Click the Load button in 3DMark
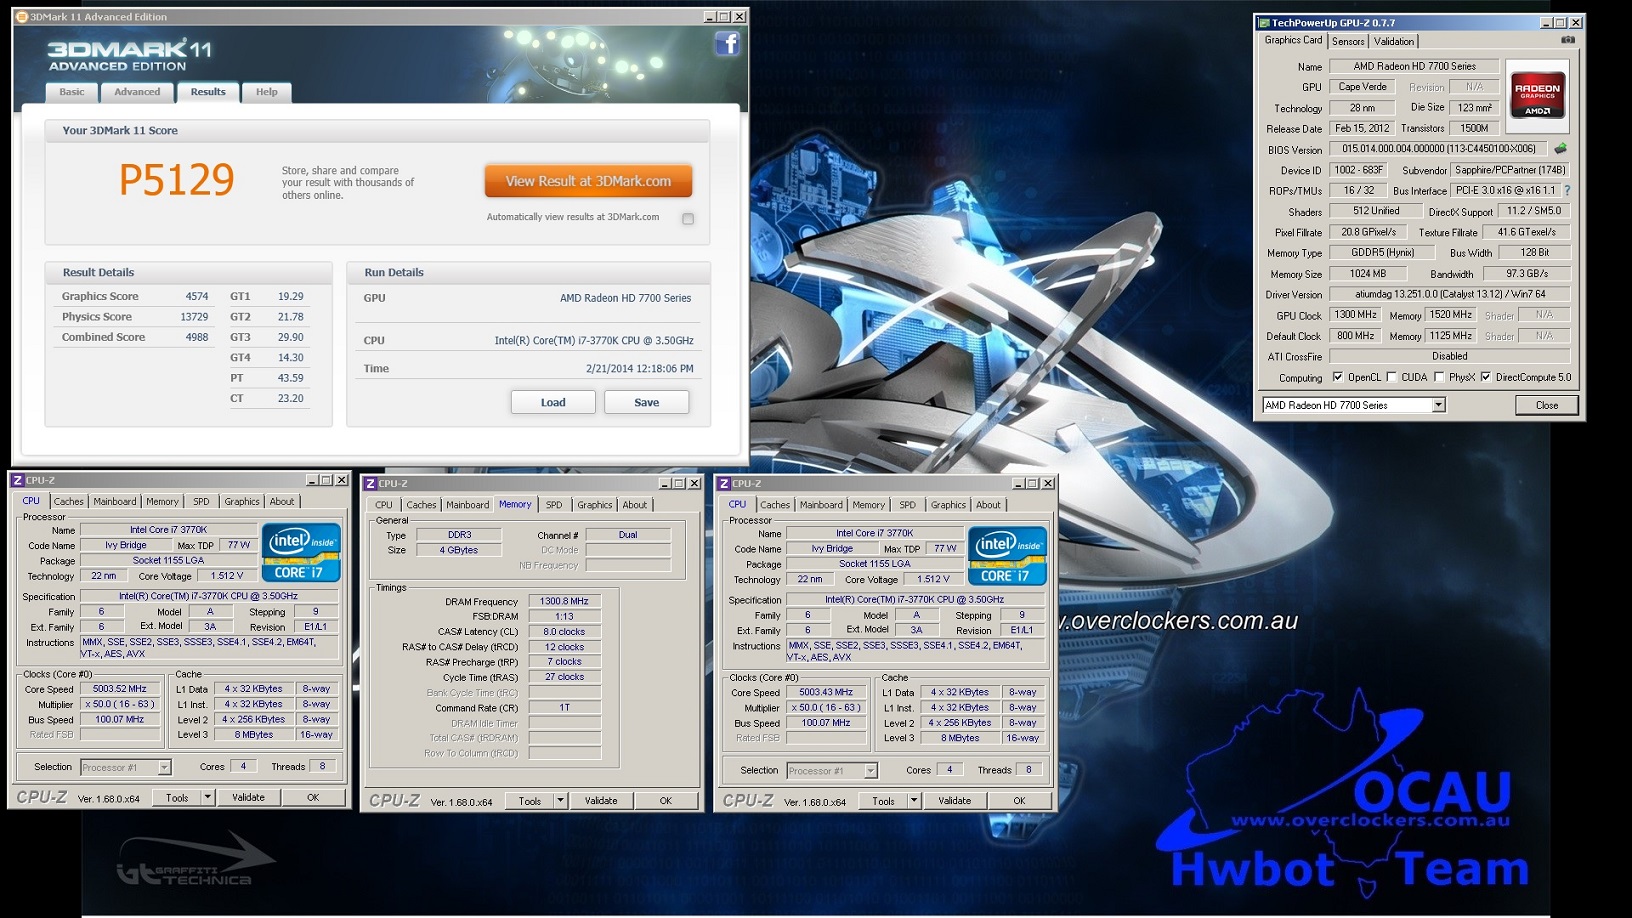This screenshot has height=918, width=1632. point(553,402)
